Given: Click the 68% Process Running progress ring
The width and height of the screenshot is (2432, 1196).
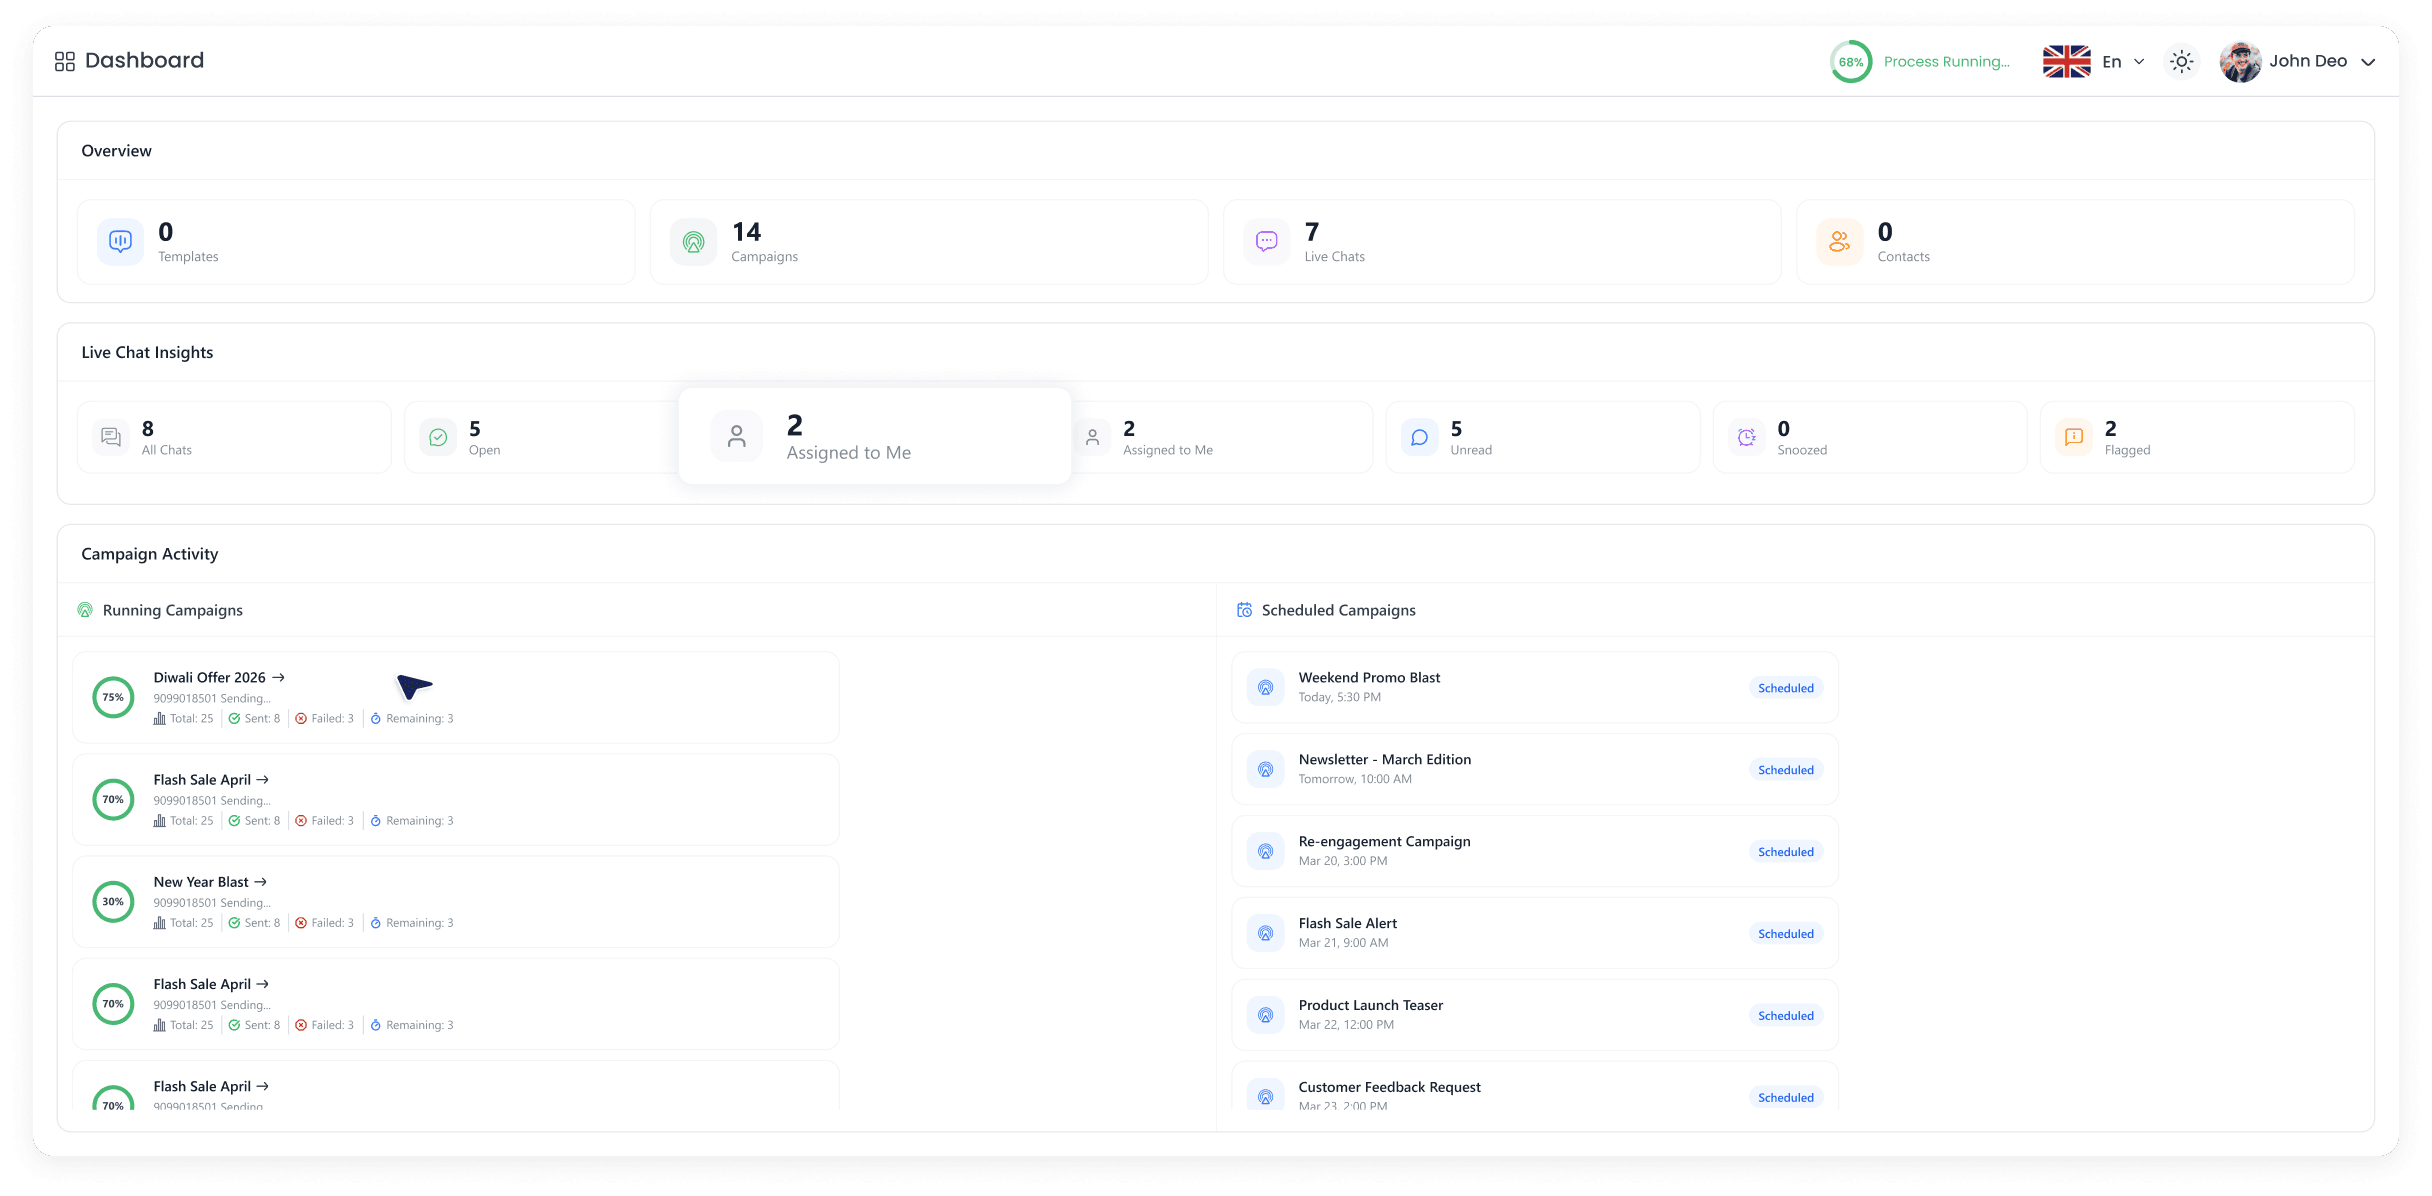Looking at the screenshot, I should 1850,61.
